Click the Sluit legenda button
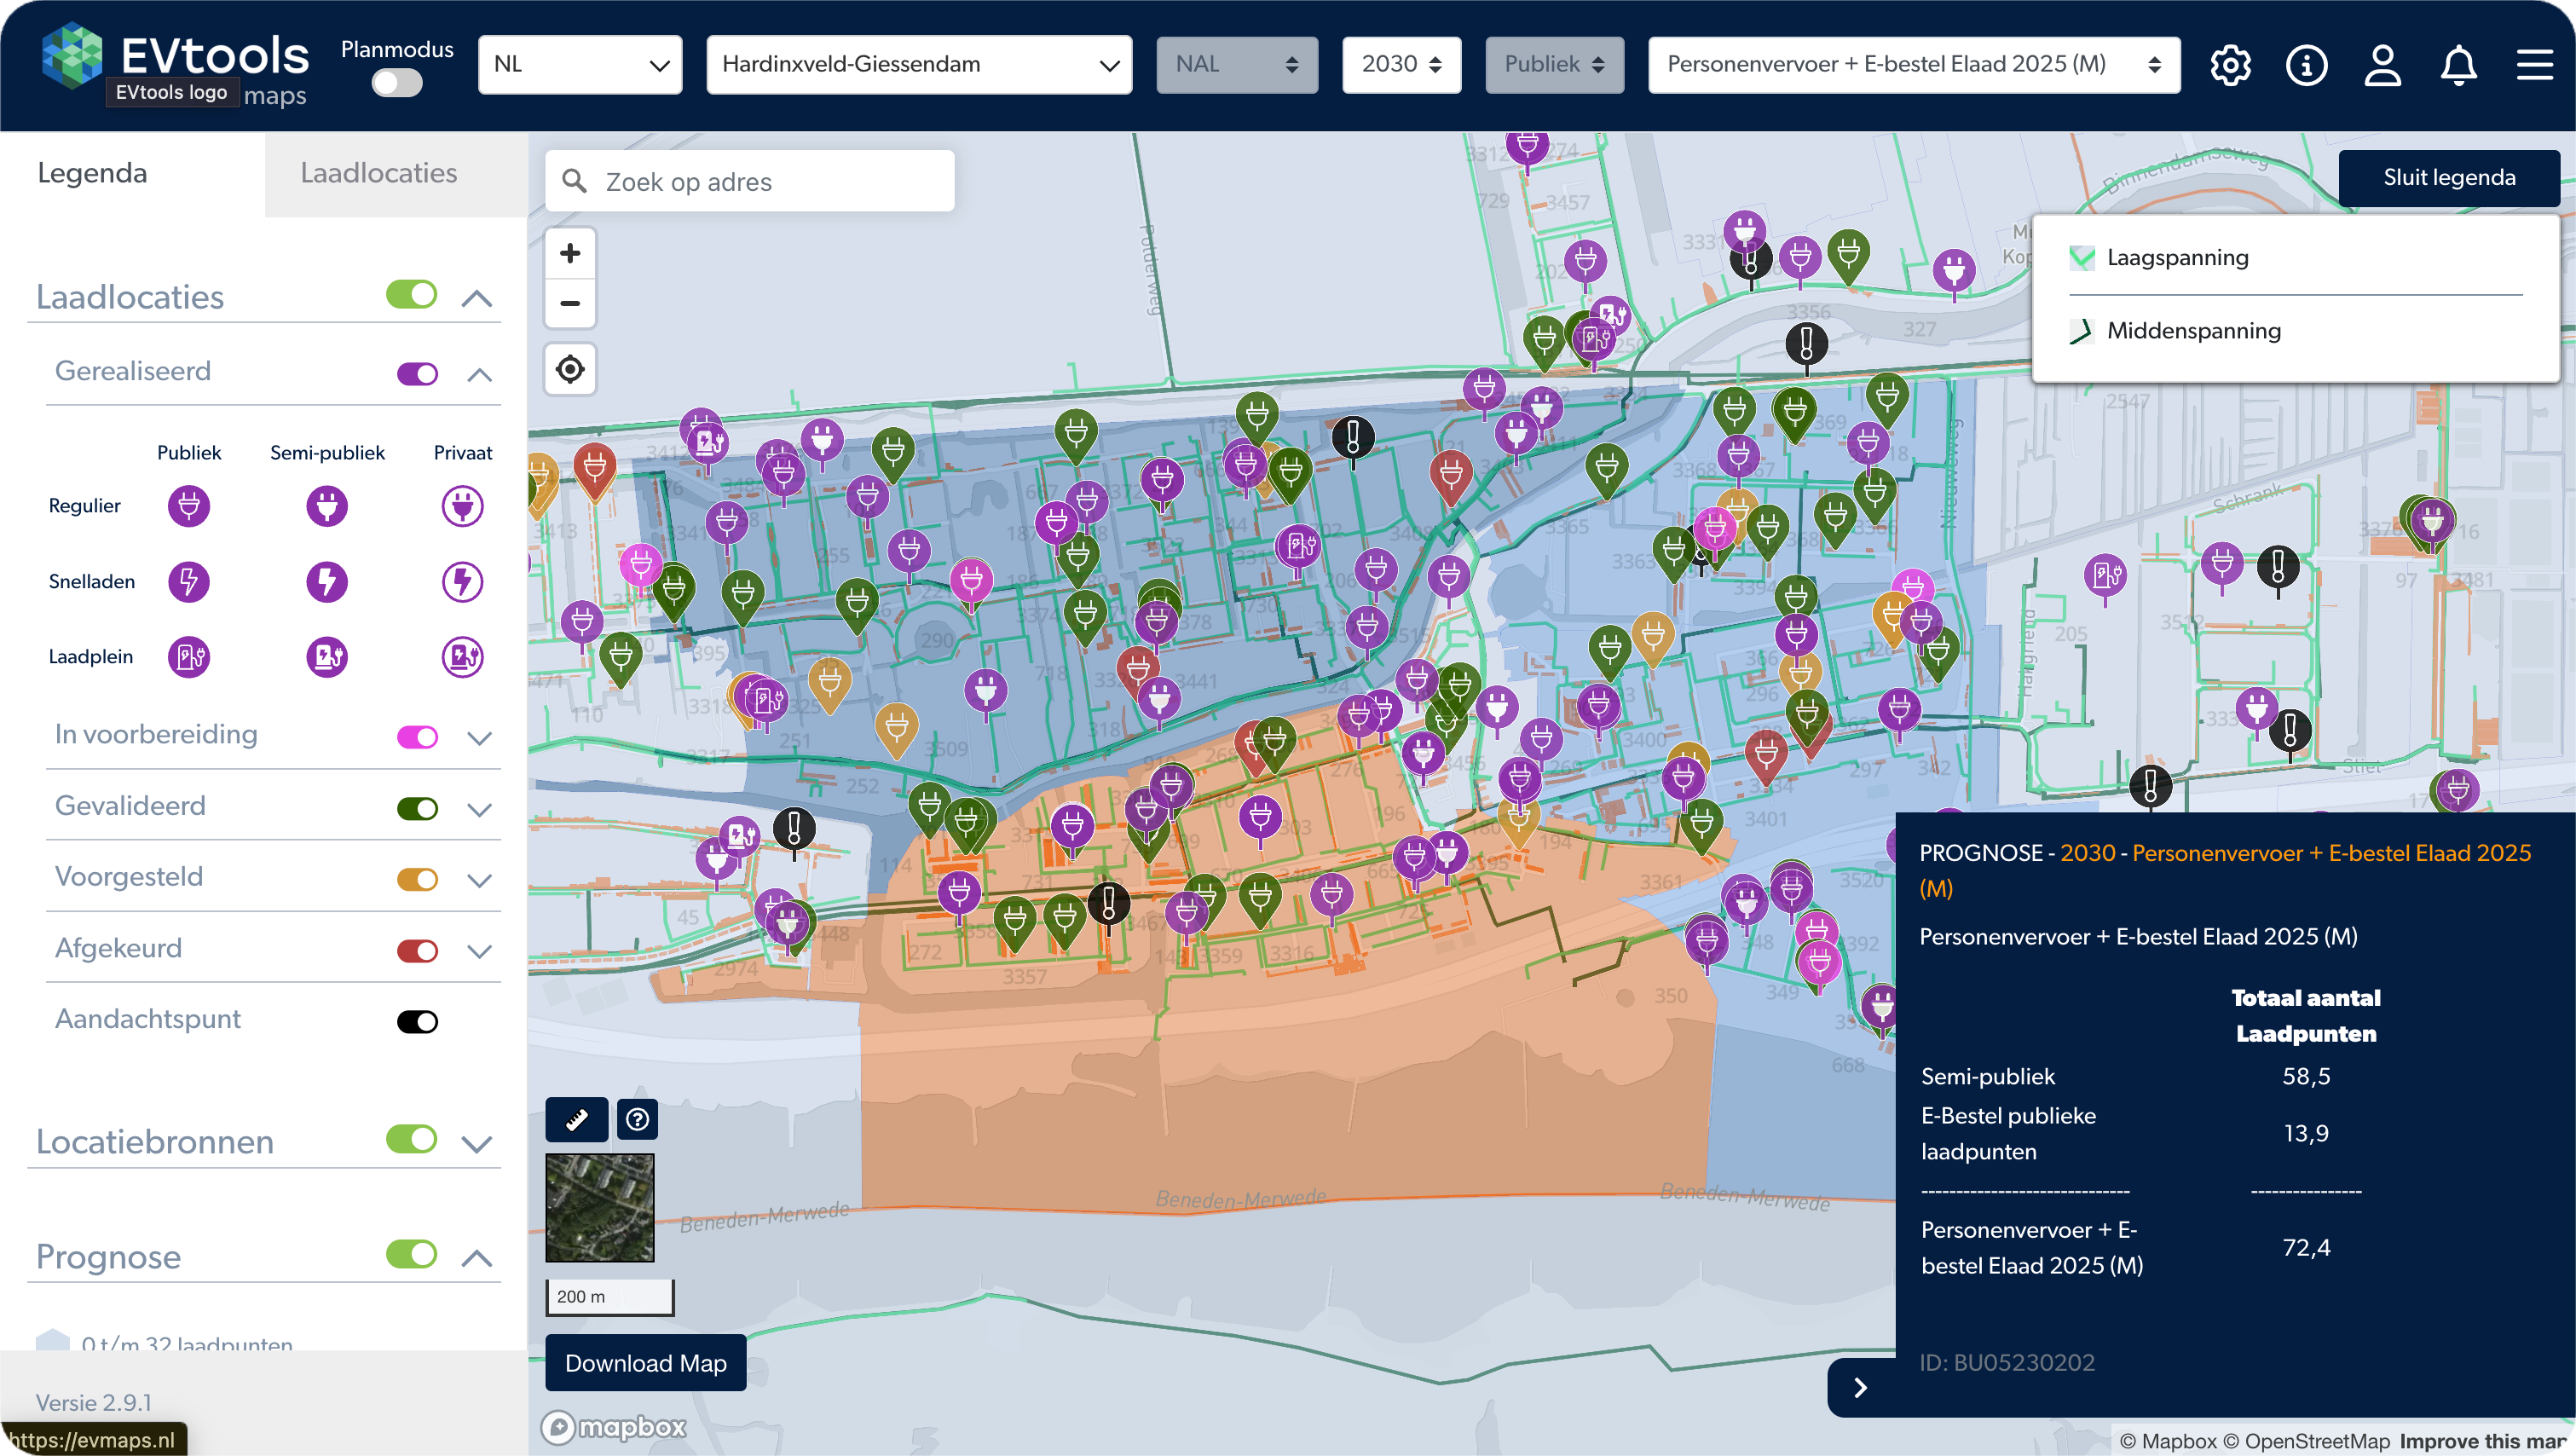Viewport: 2576px width, 1456px height. [x=2448, y=178]
